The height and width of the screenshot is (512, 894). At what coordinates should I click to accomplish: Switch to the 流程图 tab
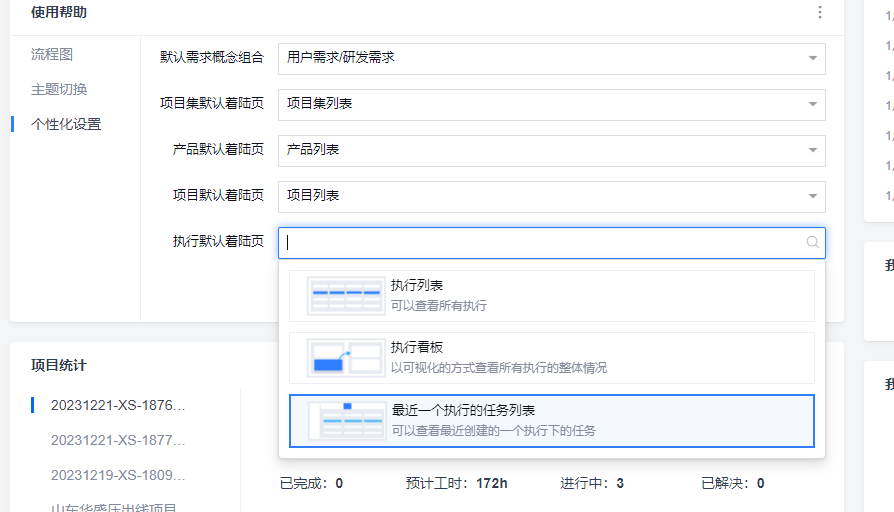point(52,54)
